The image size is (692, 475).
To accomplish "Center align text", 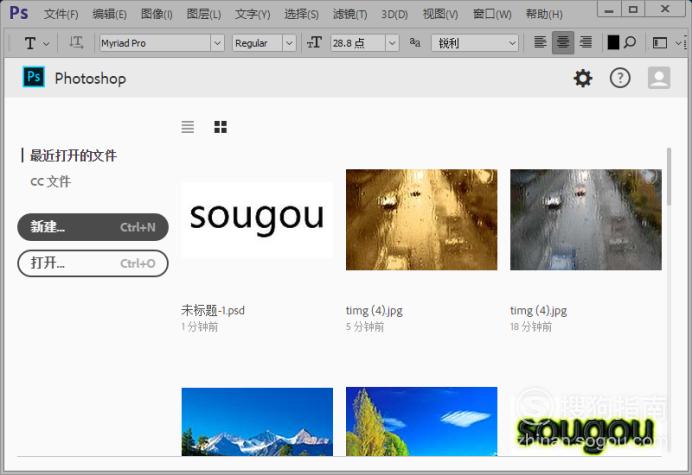I will [563, 42].
